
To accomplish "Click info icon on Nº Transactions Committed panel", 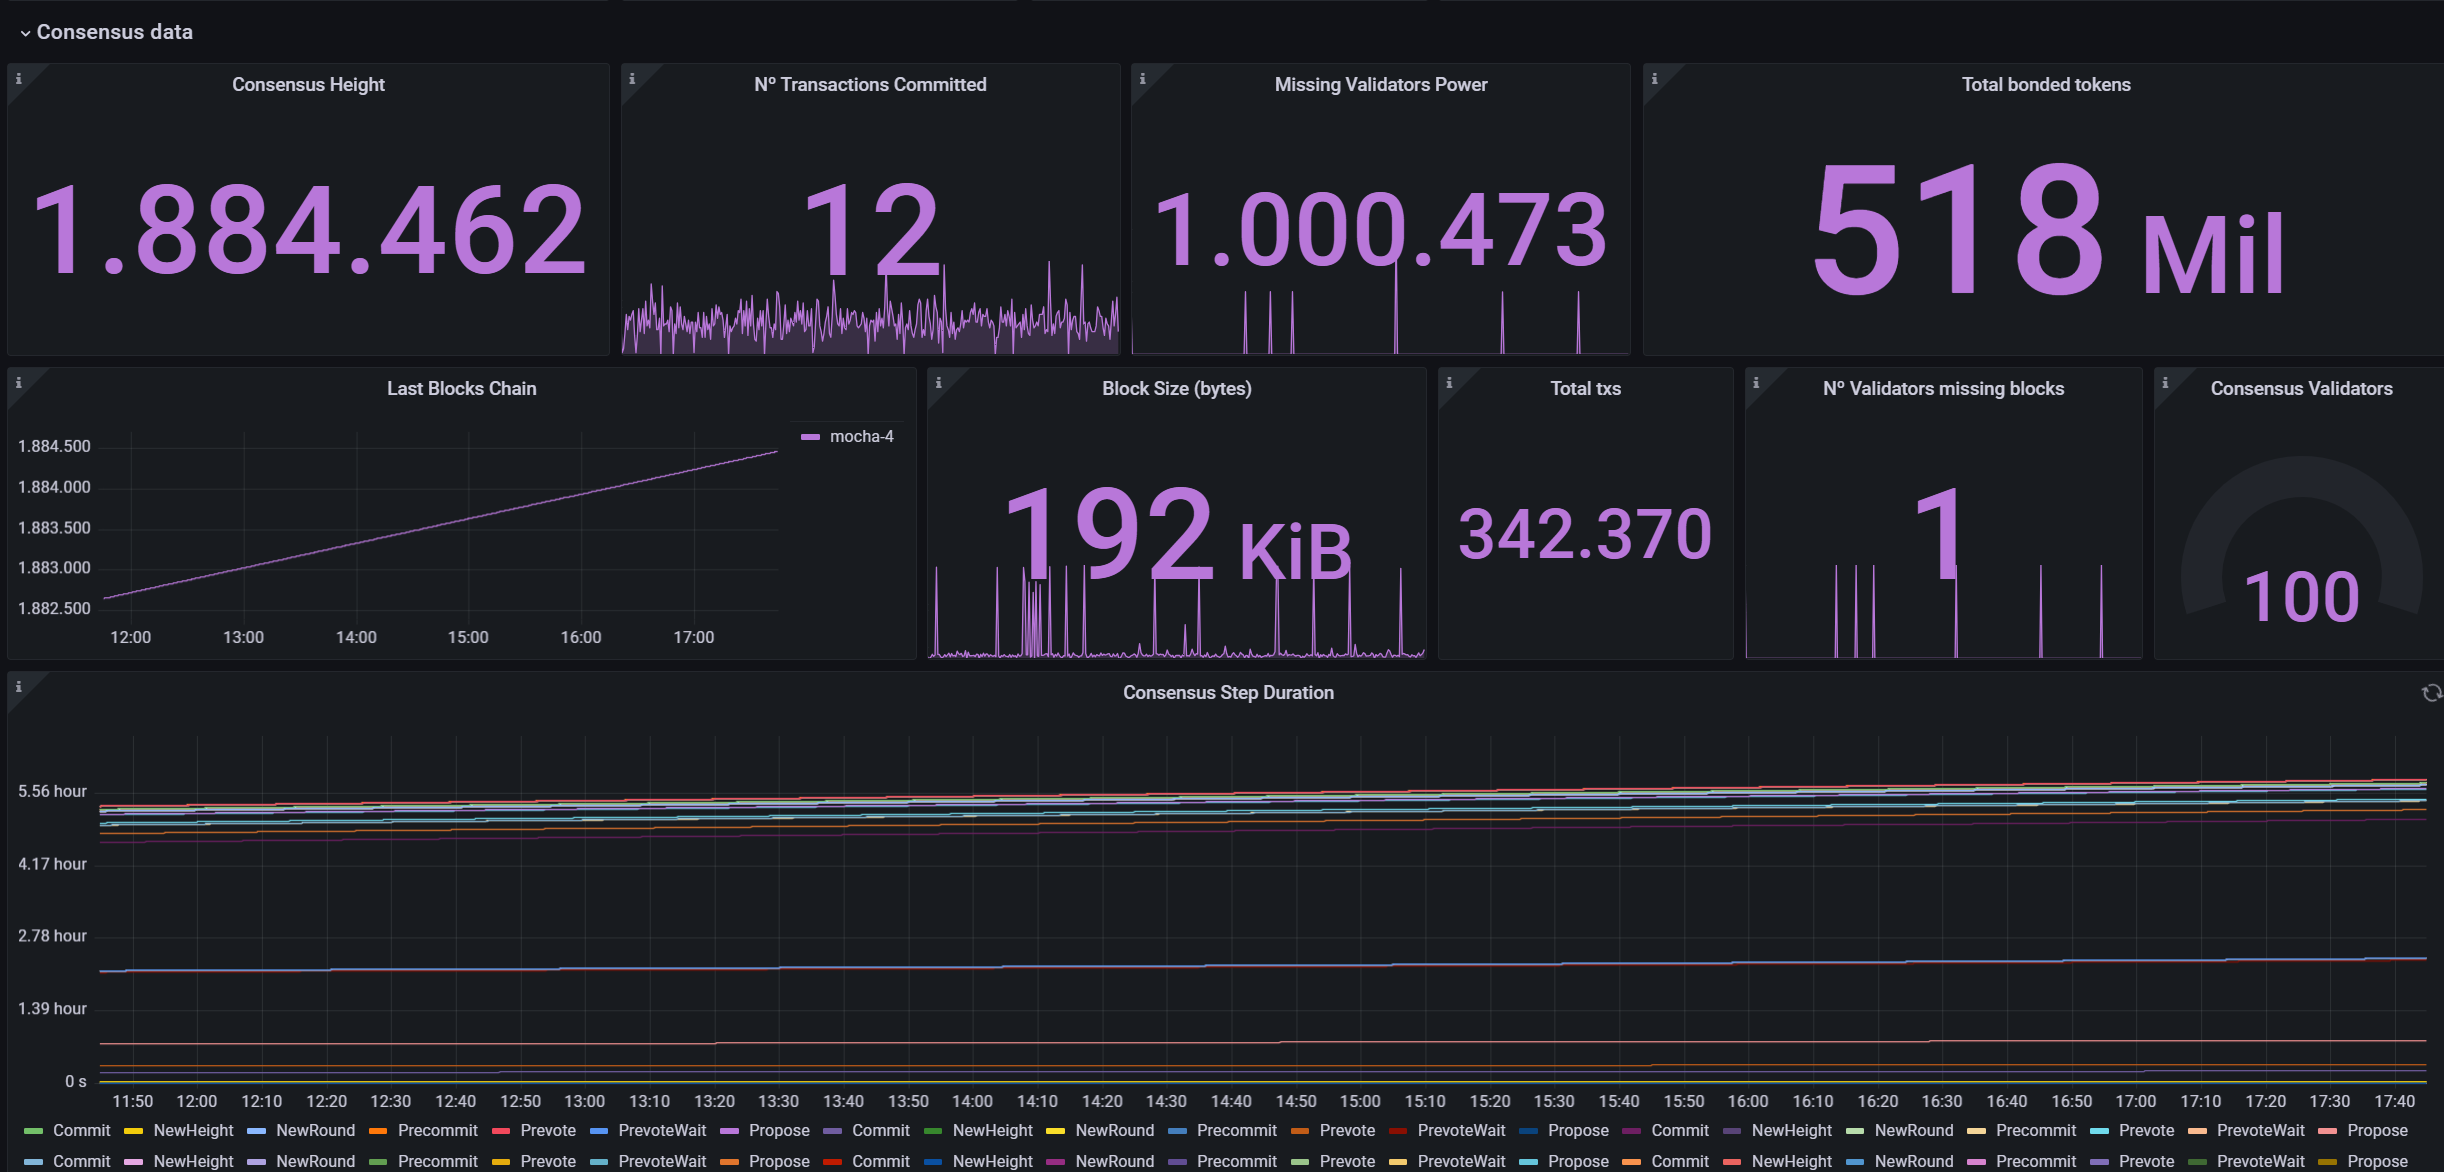I will point(631,78).
